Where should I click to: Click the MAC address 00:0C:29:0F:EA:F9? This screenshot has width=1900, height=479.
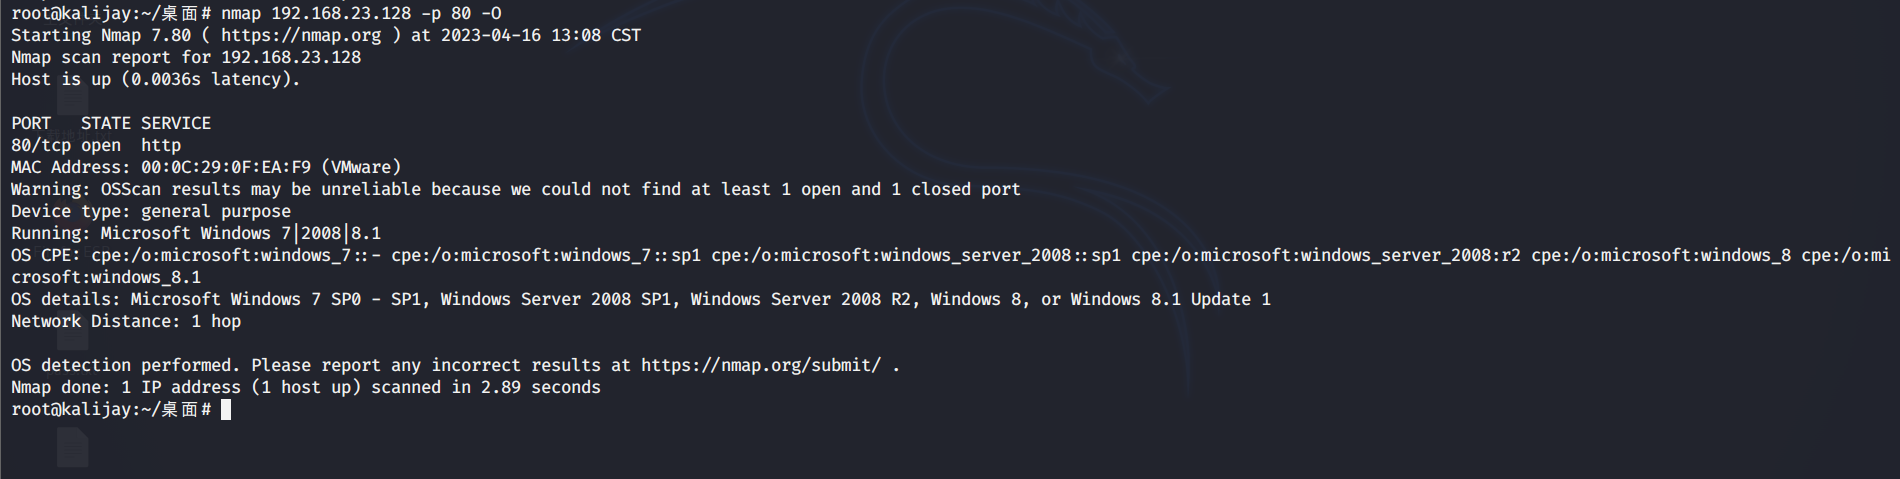point(226,167)
